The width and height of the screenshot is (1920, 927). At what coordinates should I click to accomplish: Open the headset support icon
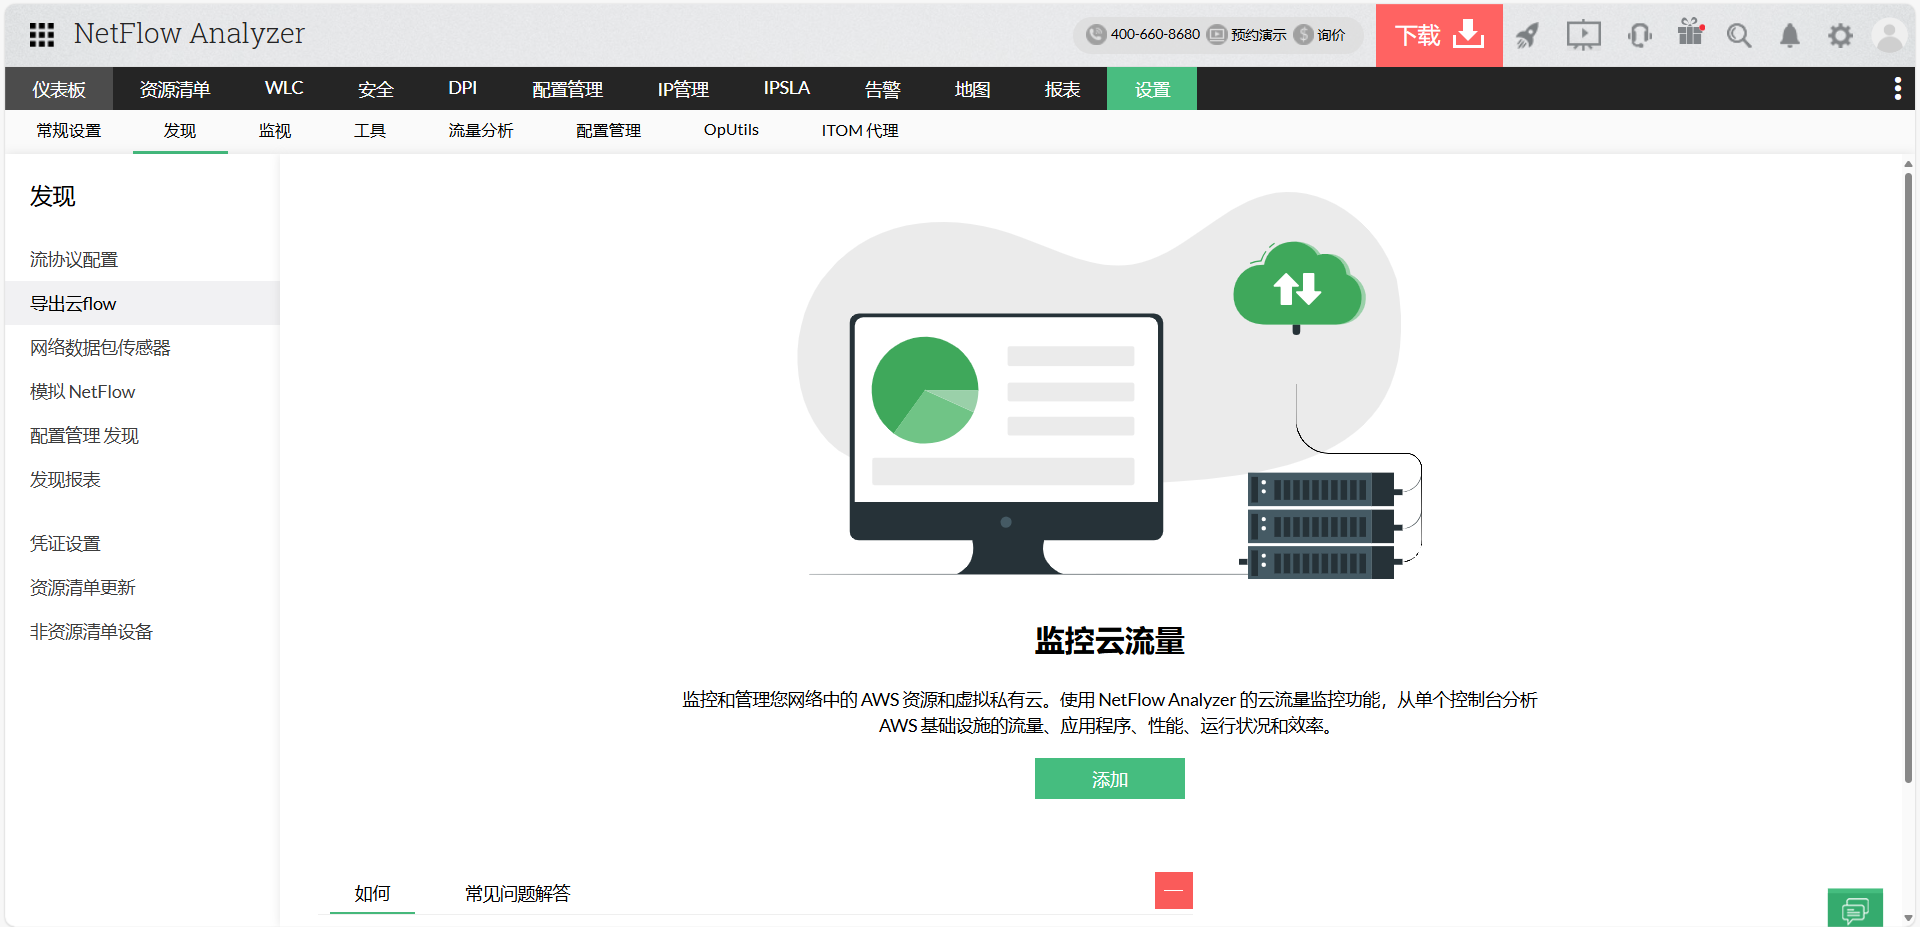click(x=1639, y=36)
